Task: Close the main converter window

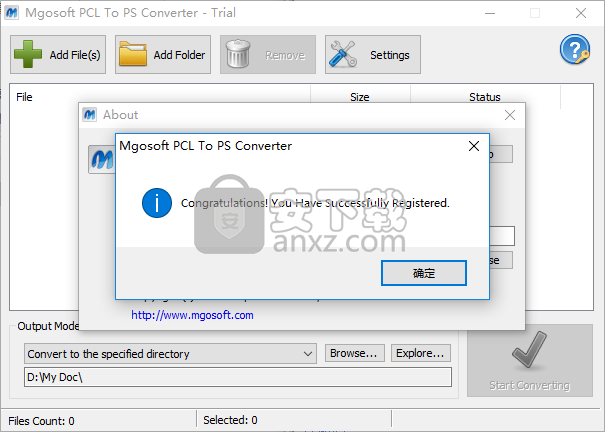Action: [581, 13]
